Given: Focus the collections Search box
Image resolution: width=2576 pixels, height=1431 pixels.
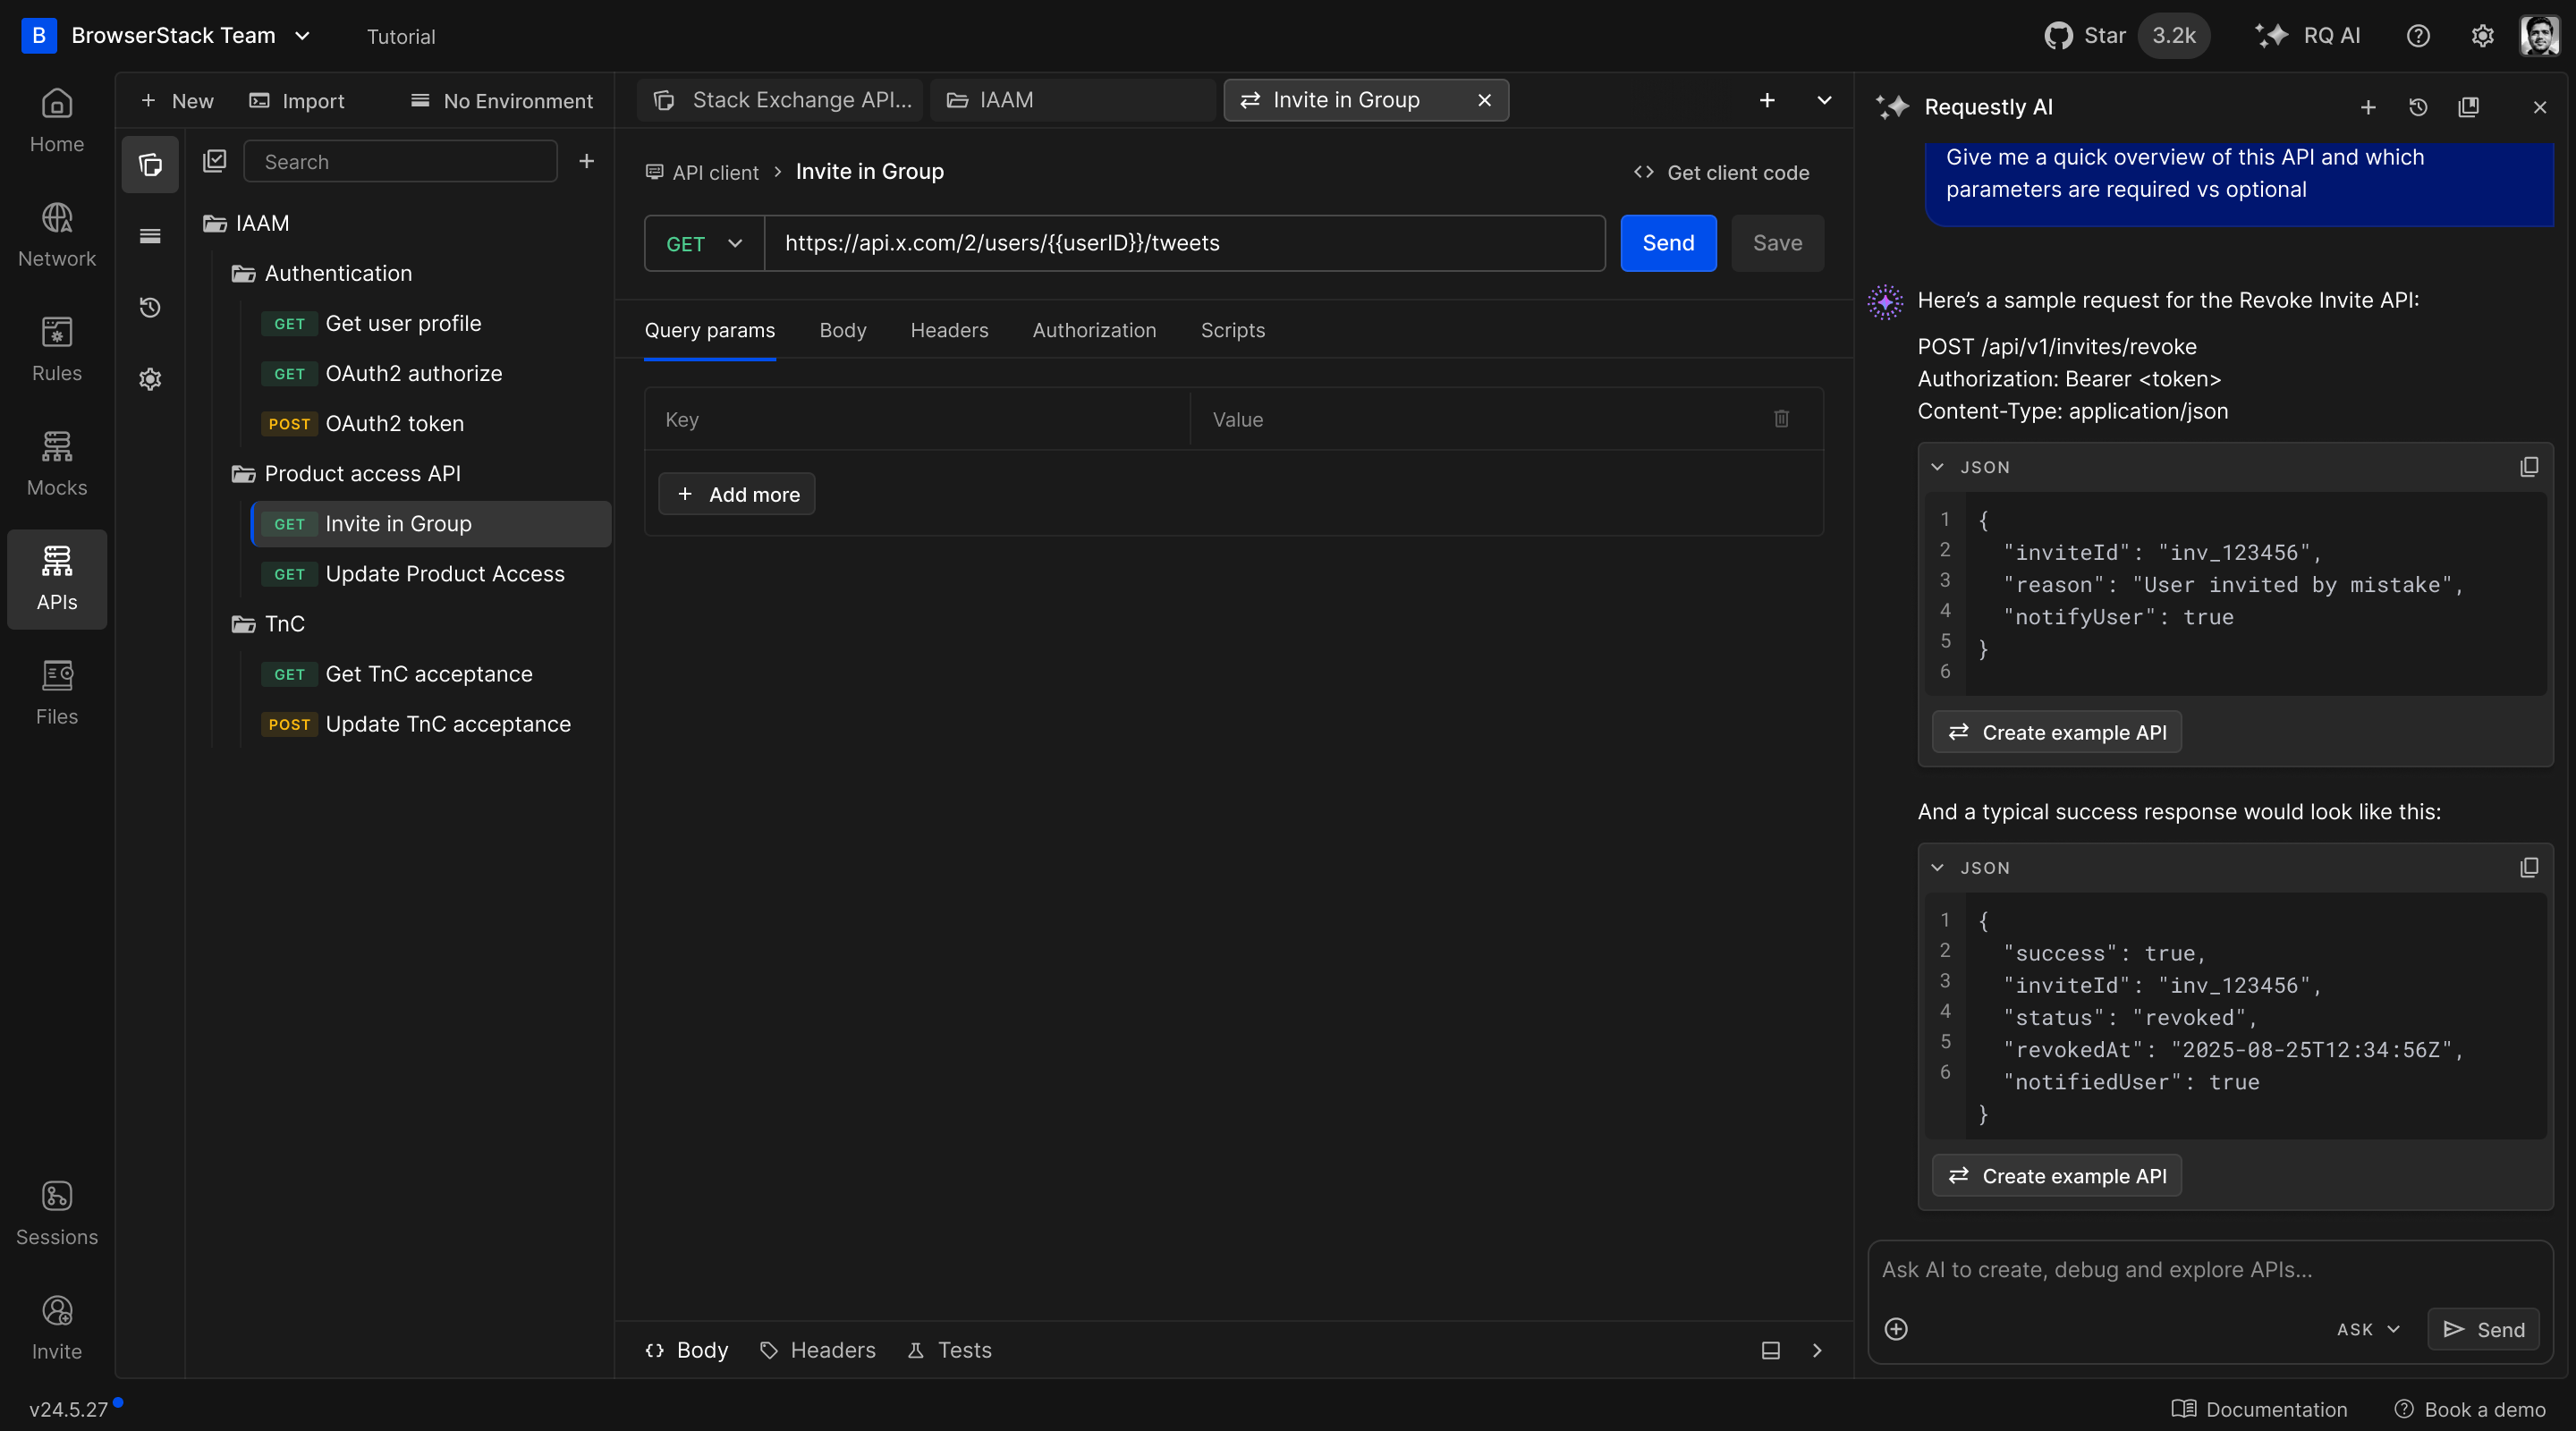Looking at the screenshot, I should pyautogui.click(x=400, y=161).
